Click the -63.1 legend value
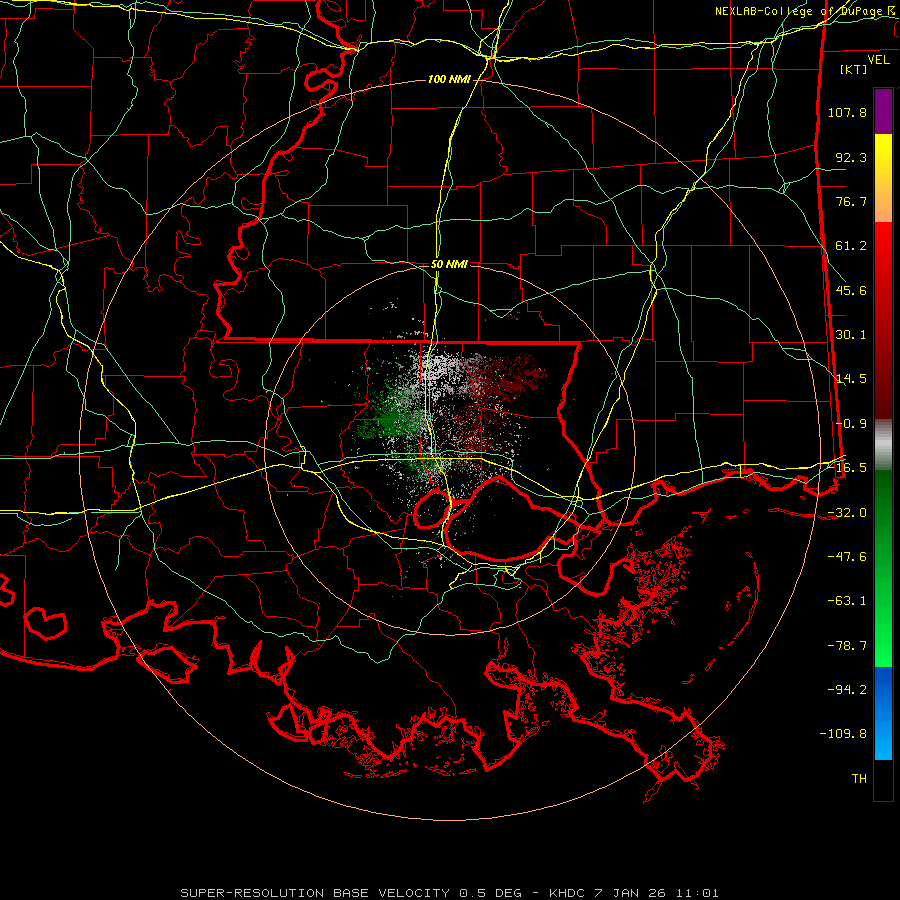This screenshot has width=900, height=900. (847, 601)
